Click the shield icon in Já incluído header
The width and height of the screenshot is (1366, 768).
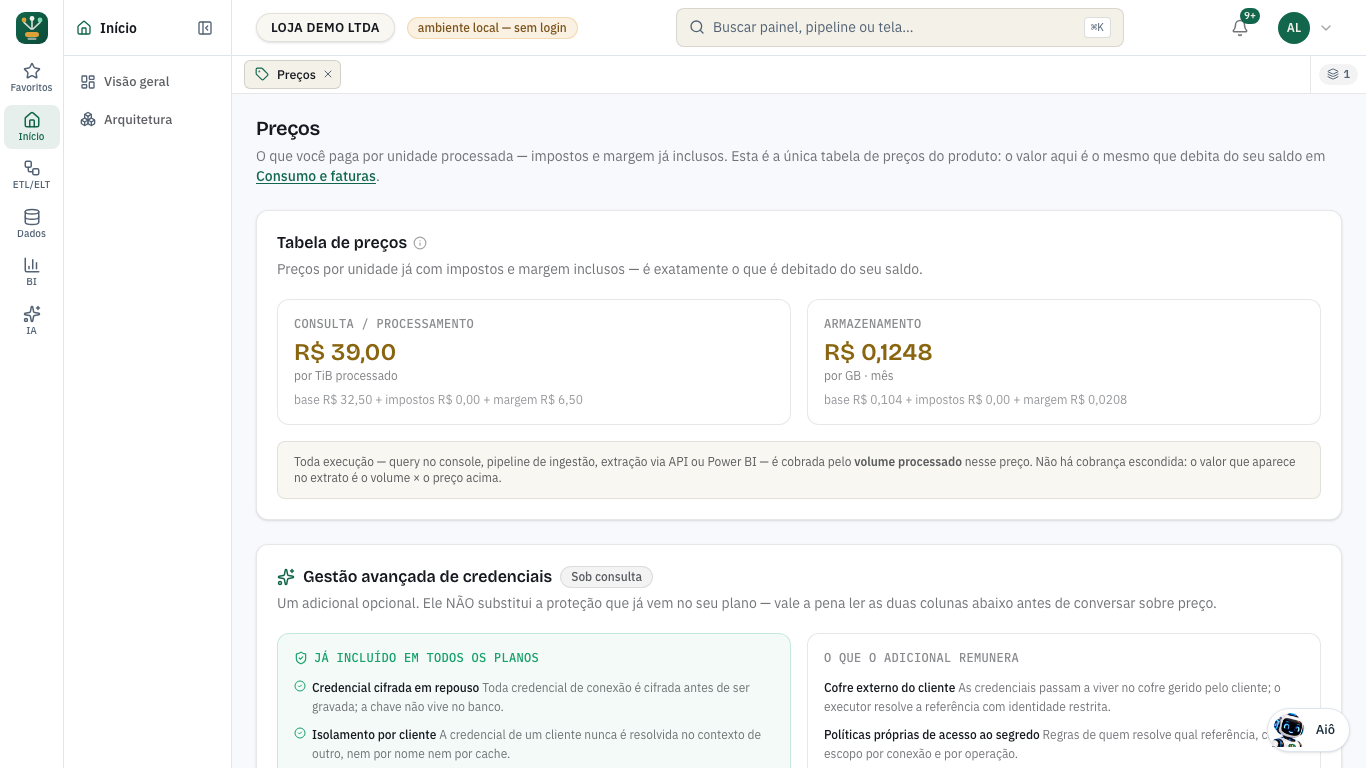pos(301,658)
